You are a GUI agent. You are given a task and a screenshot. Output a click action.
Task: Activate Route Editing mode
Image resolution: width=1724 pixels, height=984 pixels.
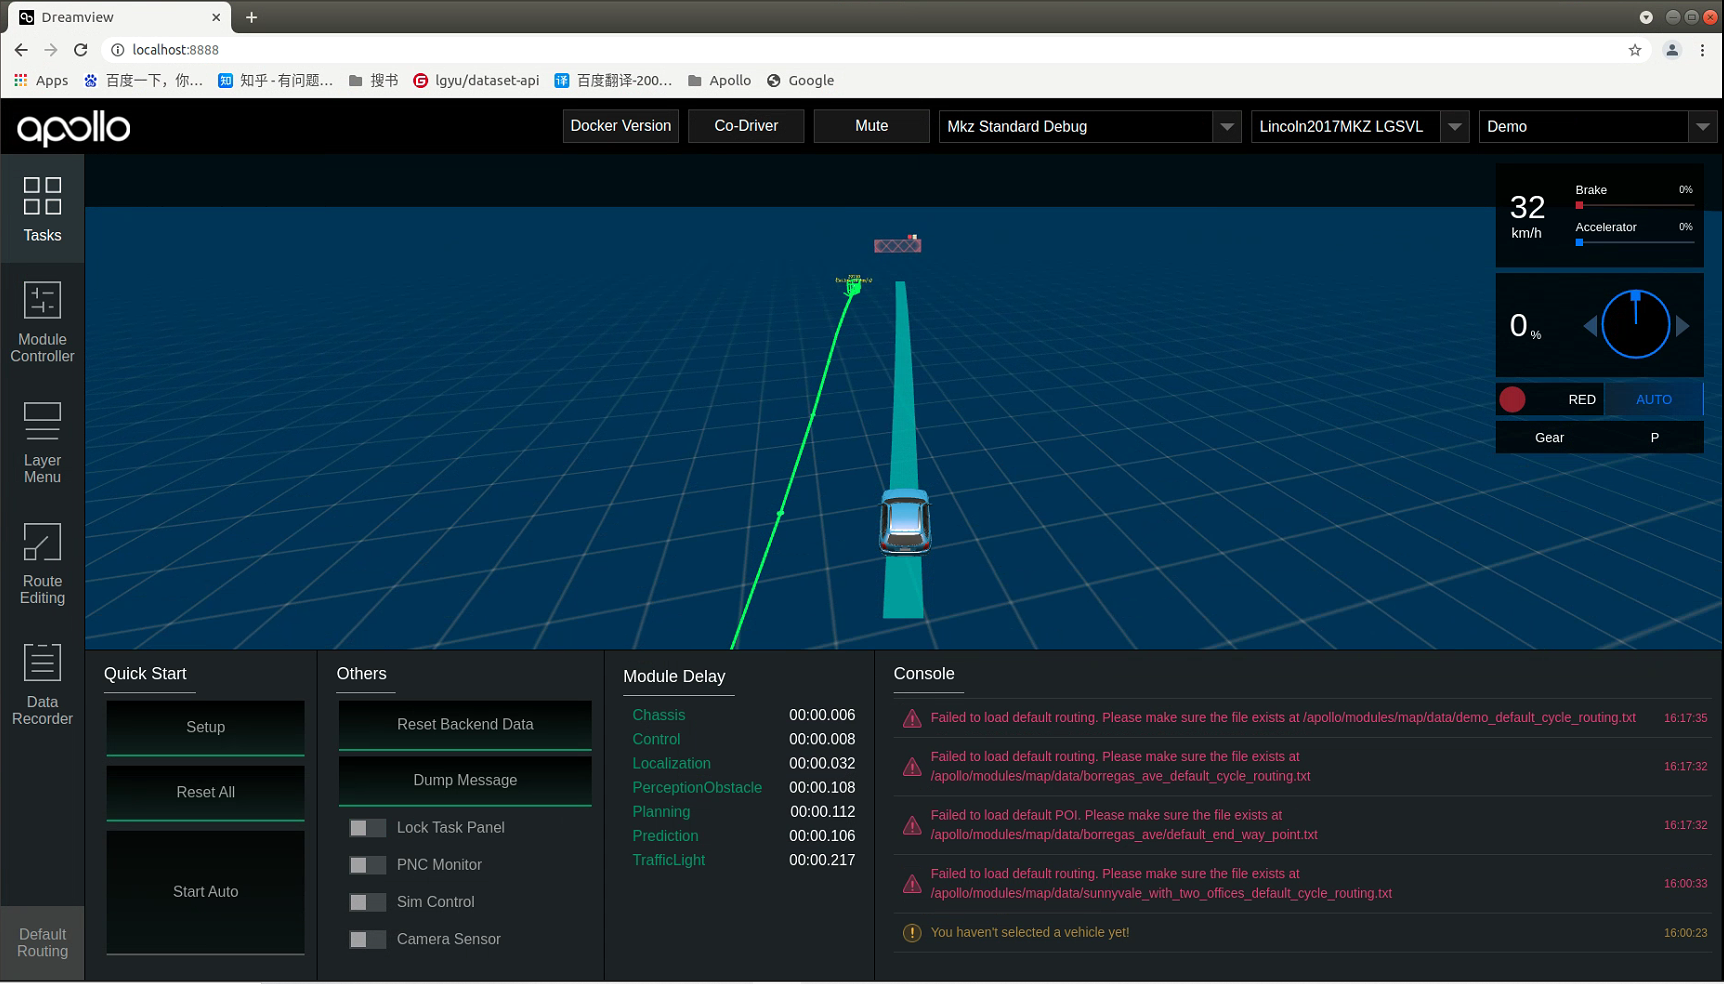pos(42,563)
